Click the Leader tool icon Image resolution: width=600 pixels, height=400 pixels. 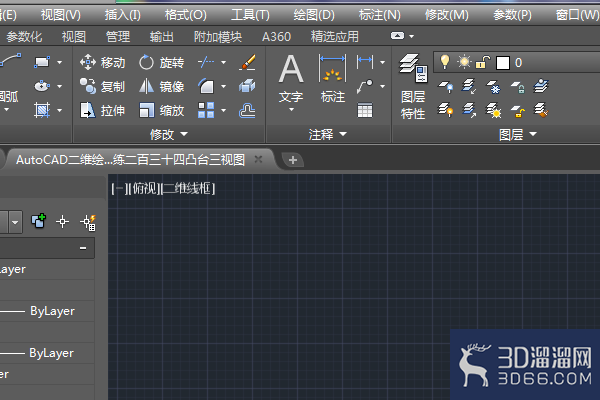[365, 86]
